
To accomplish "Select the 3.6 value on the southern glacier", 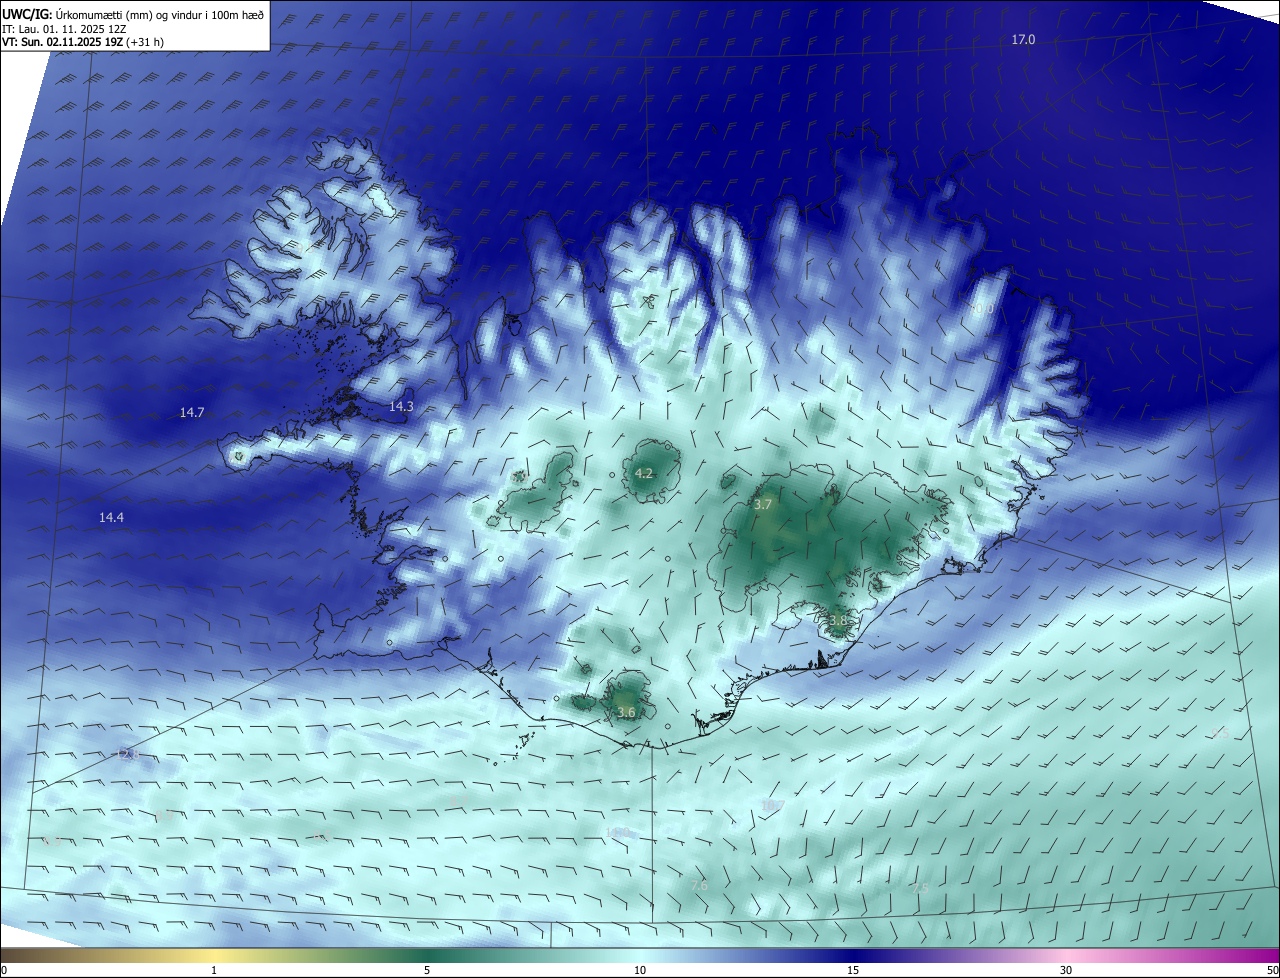I will click(626, 712).
